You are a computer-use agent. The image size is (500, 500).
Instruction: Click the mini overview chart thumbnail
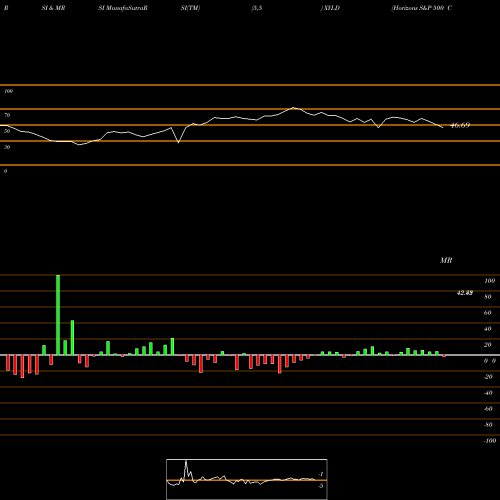(x=247, y=479)
